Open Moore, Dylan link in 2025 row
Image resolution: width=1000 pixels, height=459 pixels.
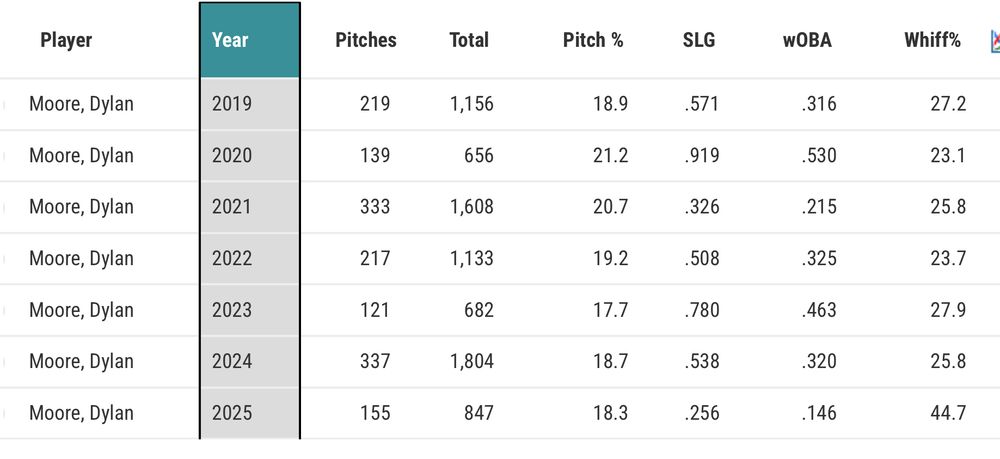[82, 413]
